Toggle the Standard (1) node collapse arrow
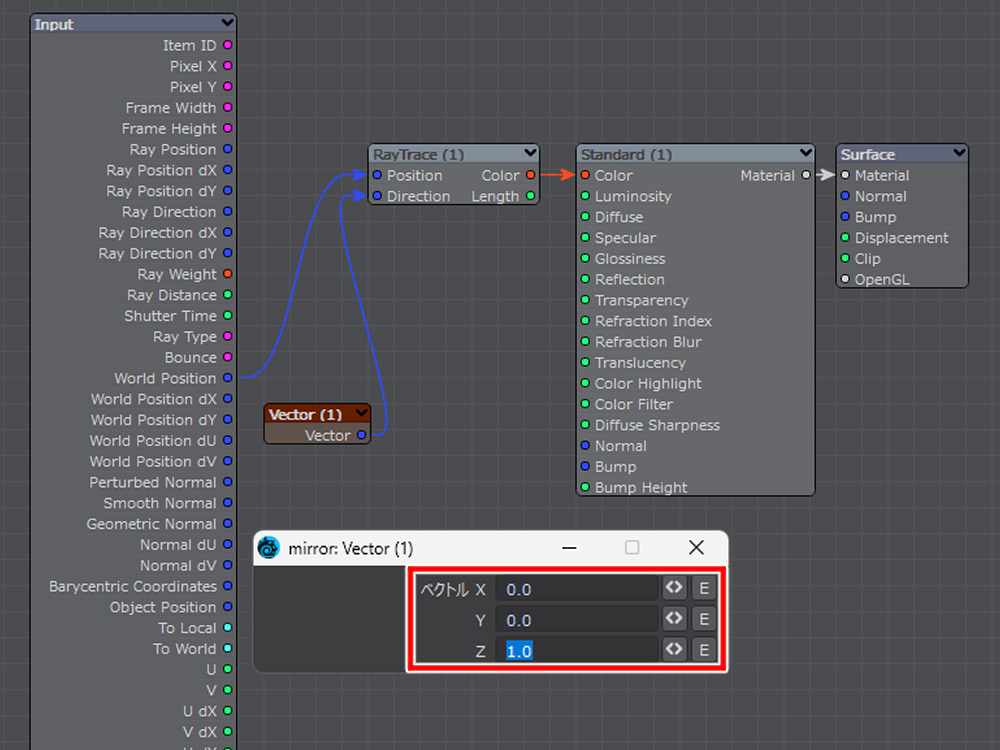 806,154
